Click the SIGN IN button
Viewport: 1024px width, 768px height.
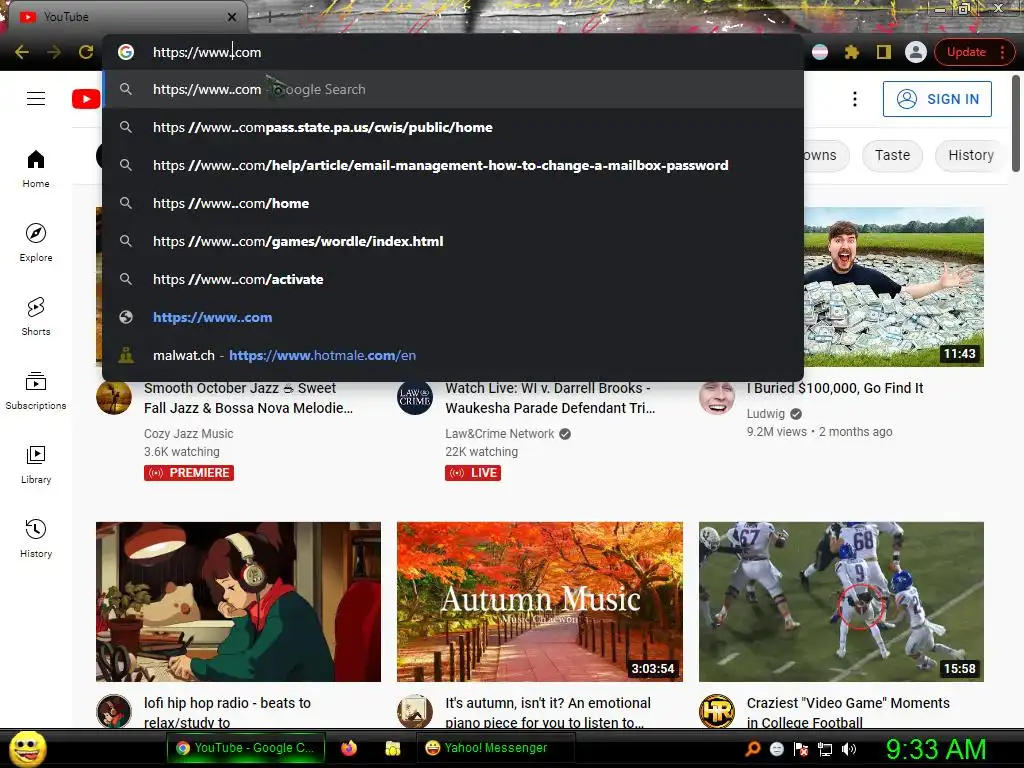937,99
